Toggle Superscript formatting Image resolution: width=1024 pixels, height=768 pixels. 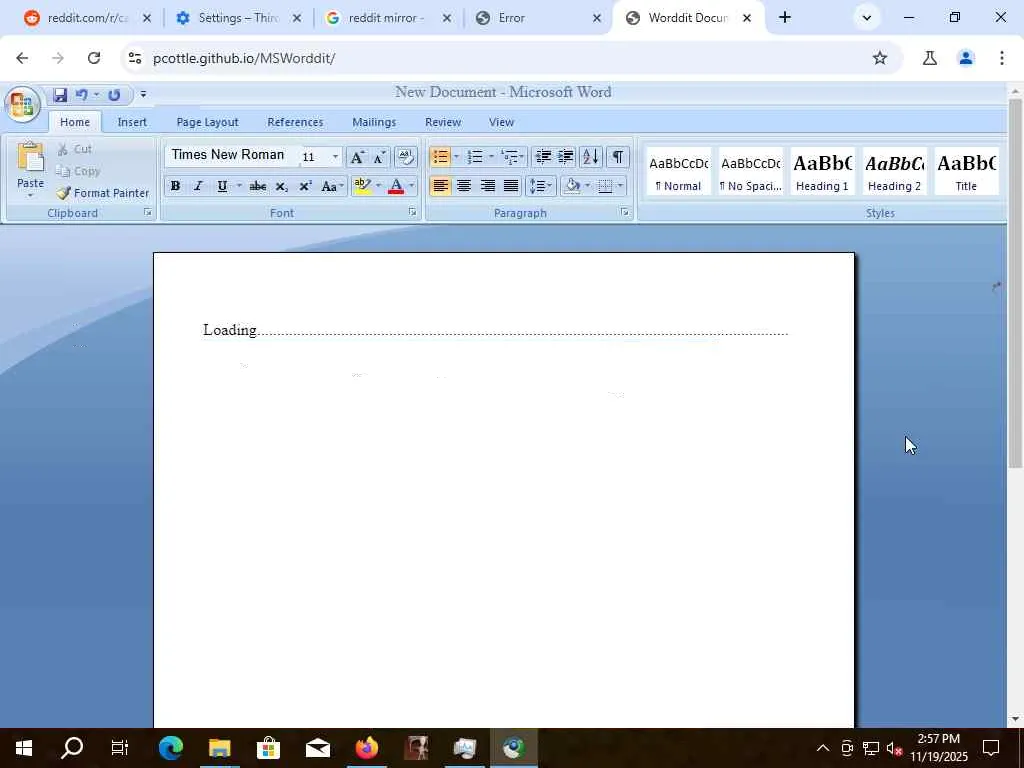(x=305, y=186)
